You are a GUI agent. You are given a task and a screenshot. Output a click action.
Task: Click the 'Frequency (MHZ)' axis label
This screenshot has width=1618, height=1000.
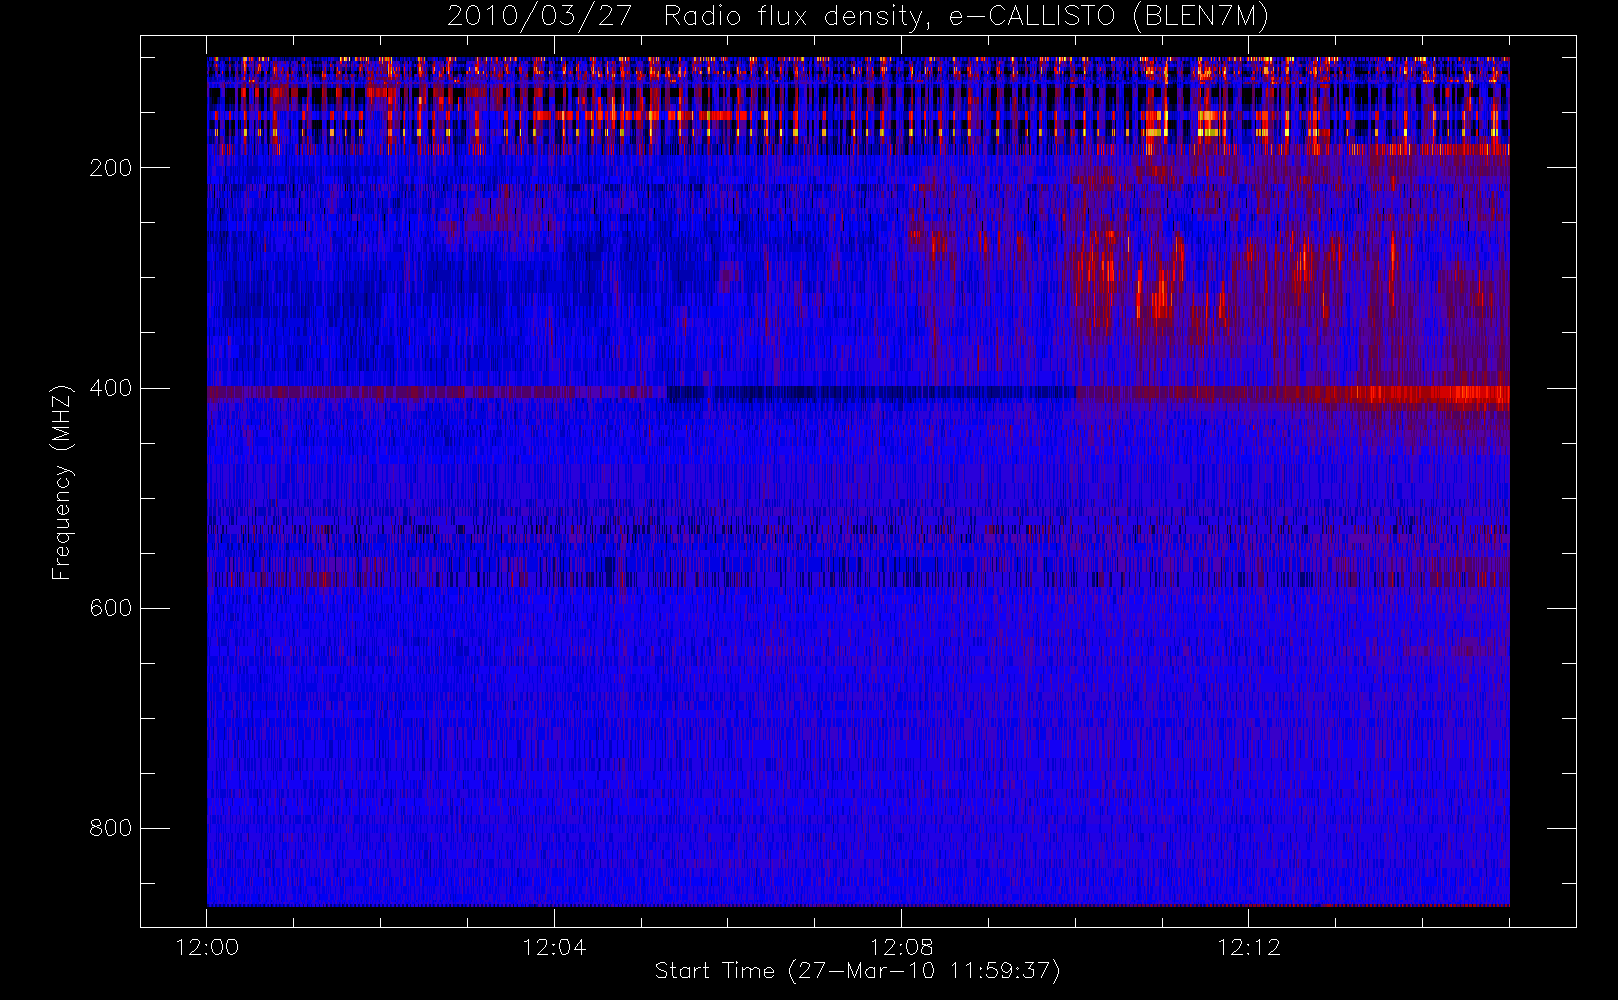click(62, 482)
